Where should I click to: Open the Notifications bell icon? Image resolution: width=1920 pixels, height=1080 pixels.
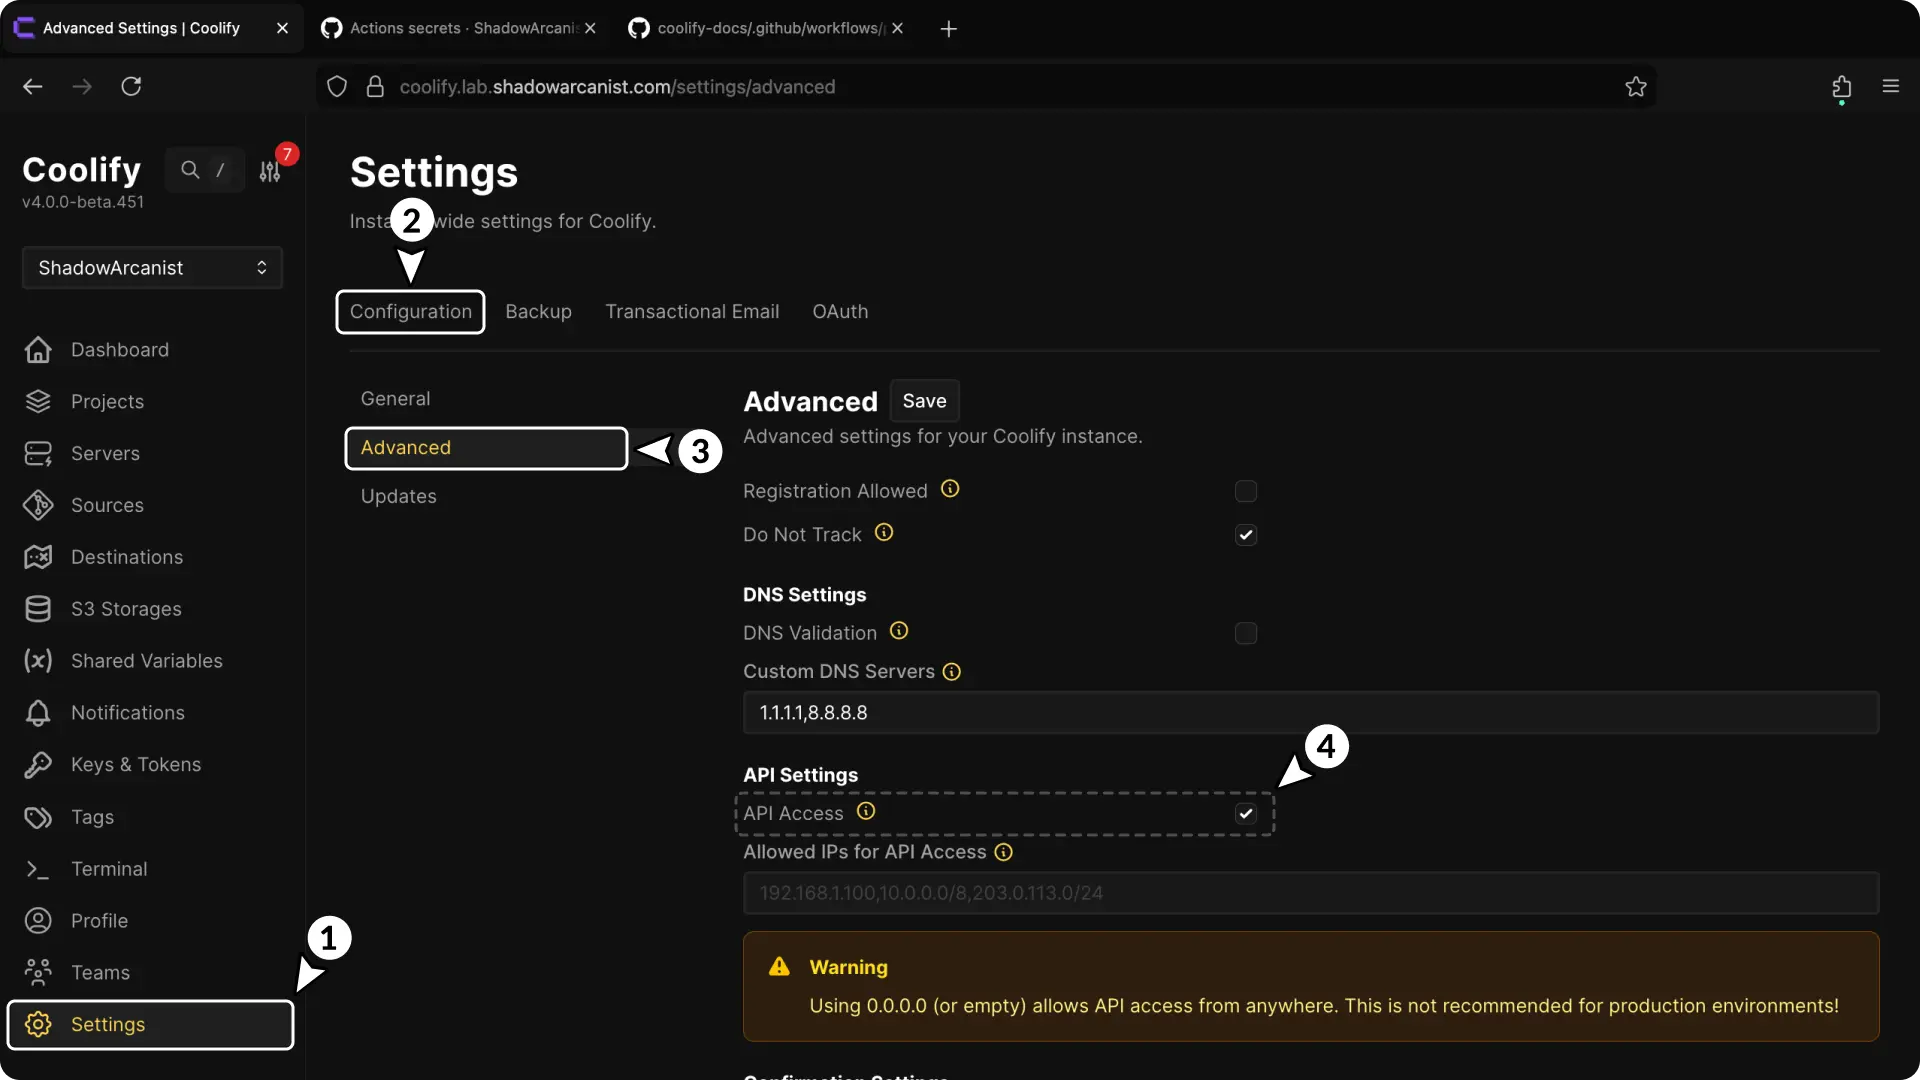pyautogui.click(x=36, y=712)
